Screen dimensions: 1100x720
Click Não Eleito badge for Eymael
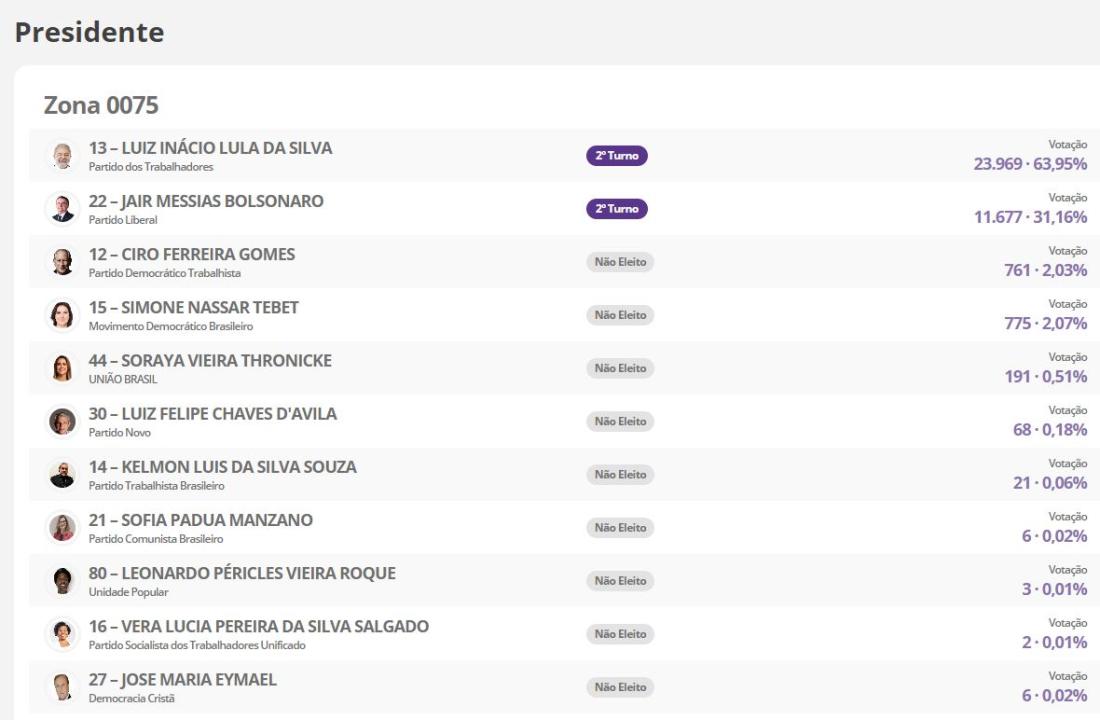620,688
